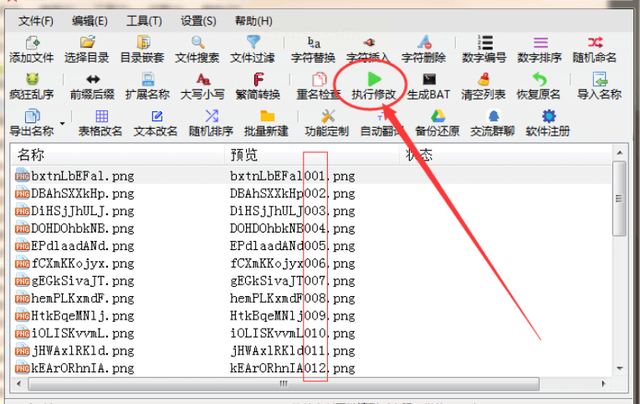The height and width of the screenshot is (404, 640).
Task: Expand dropdown arrow beside 导出名称
Action: (62, 123)
